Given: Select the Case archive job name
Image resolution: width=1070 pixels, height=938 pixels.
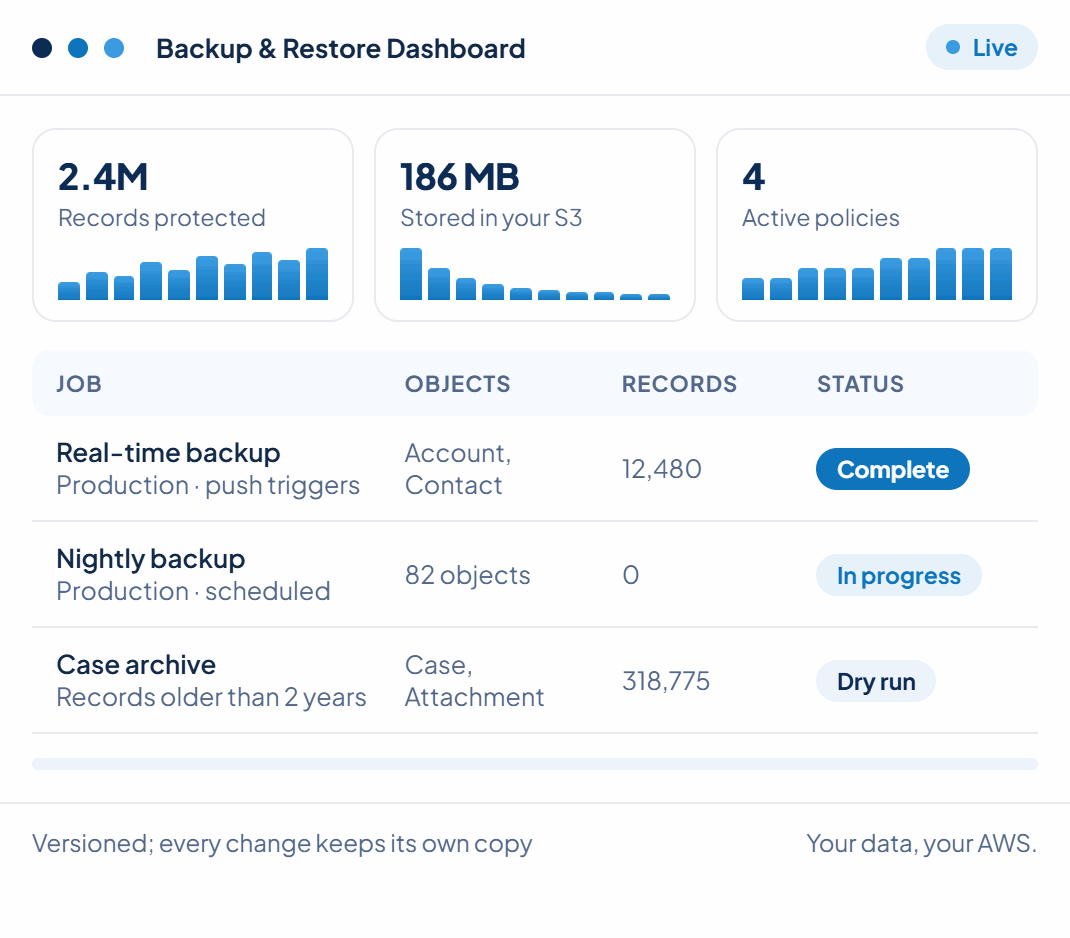Looking at the screenshot, I should click(x=136, y=665).
